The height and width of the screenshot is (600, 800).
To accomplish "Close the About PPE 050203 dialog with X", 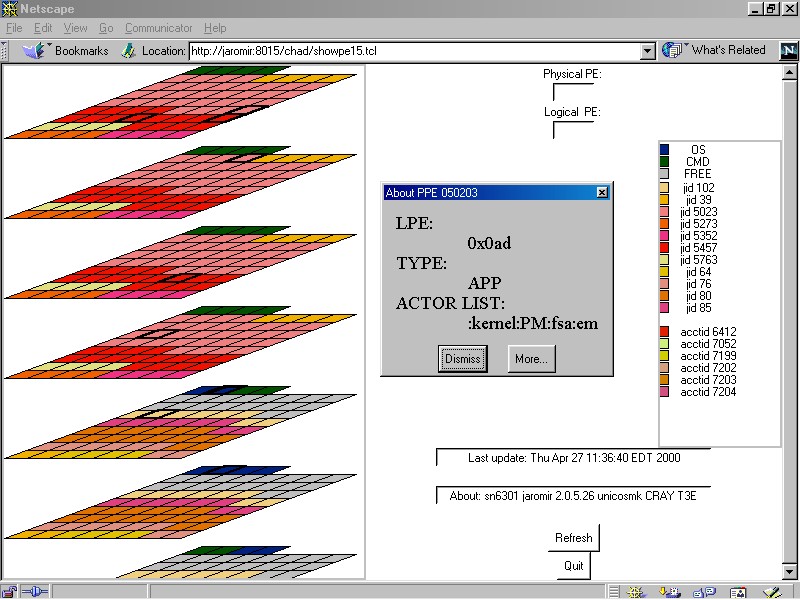I will click(602, 192).
